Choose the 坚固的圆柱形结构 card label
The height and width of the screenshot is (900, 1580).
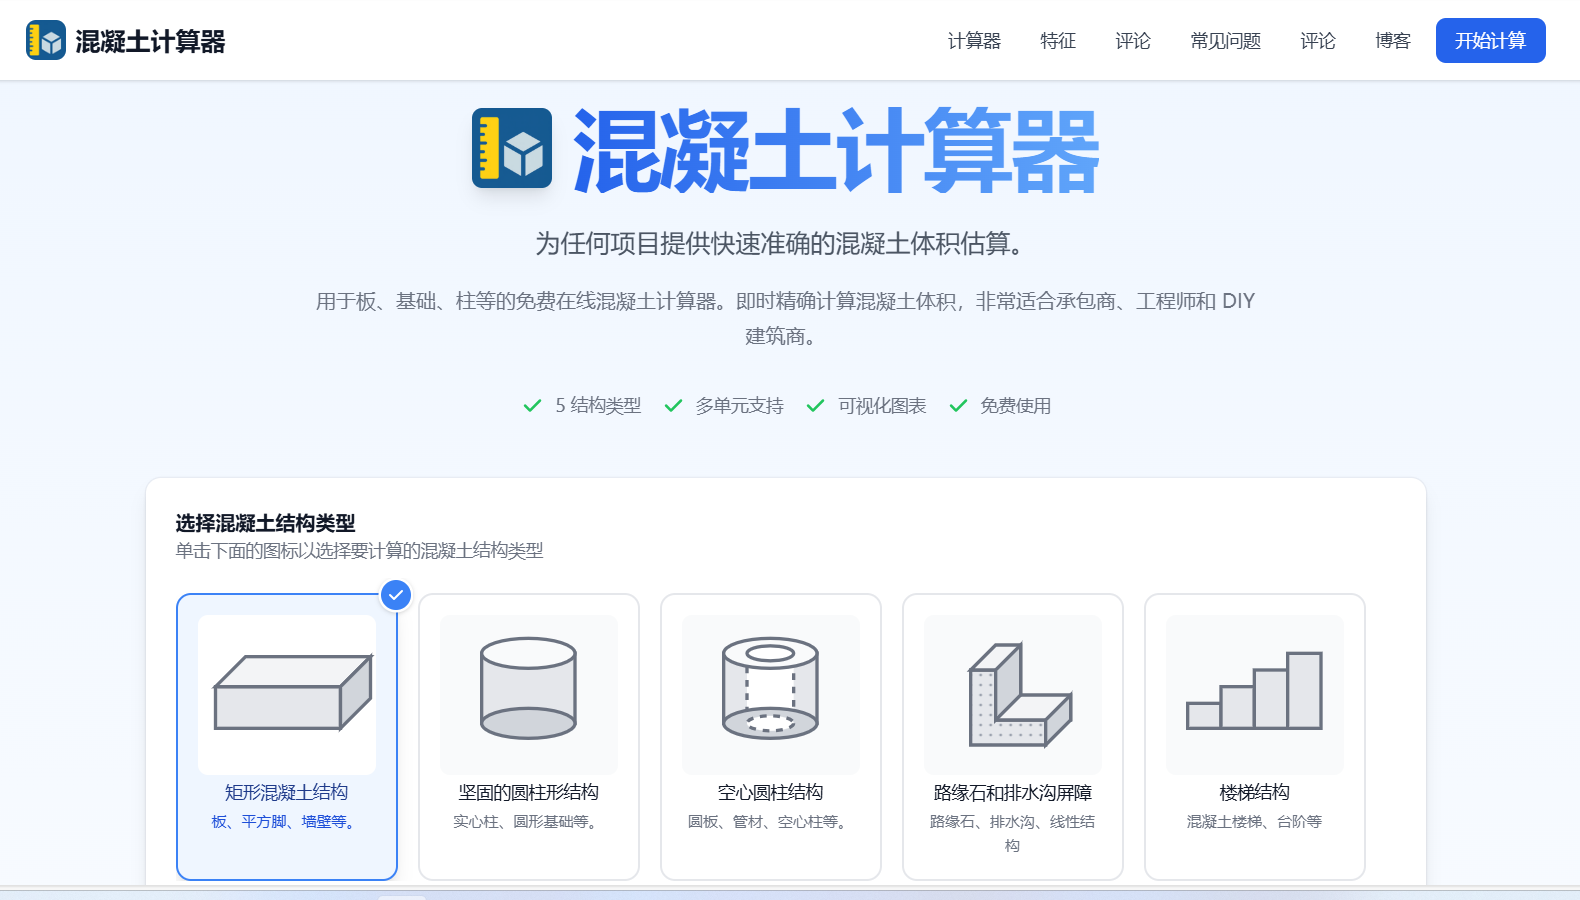pos(529,792)
